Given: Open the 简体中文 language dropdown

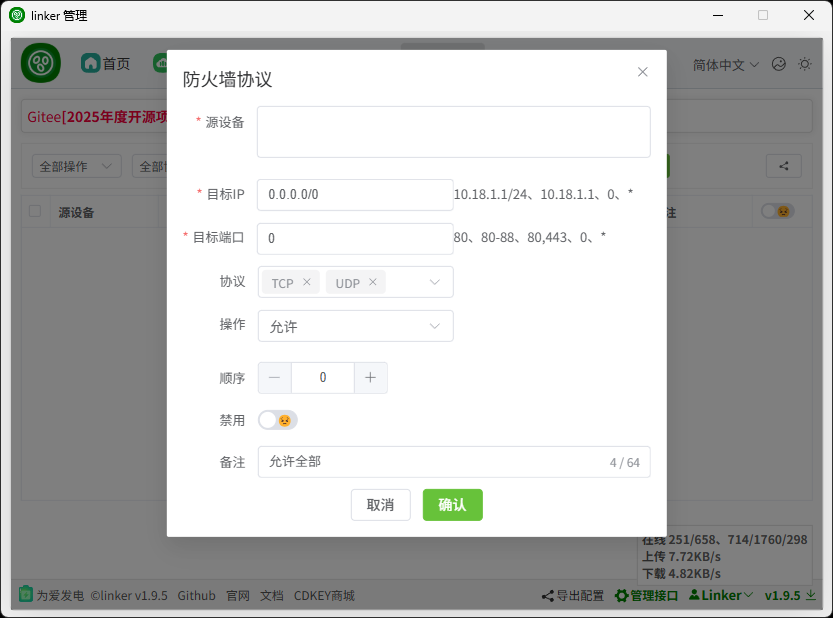Looking at the screenshot, I should pyautogui.click(x=726, y=64).
